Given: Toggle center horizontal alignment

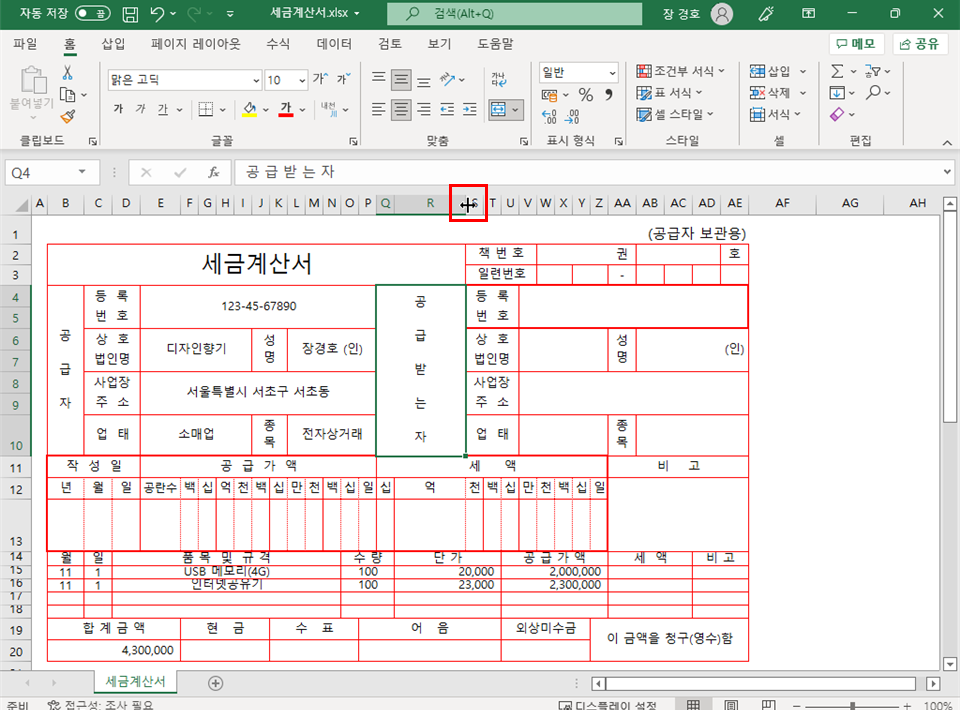Looking at the screenshot, I should (x=401, y=110).
